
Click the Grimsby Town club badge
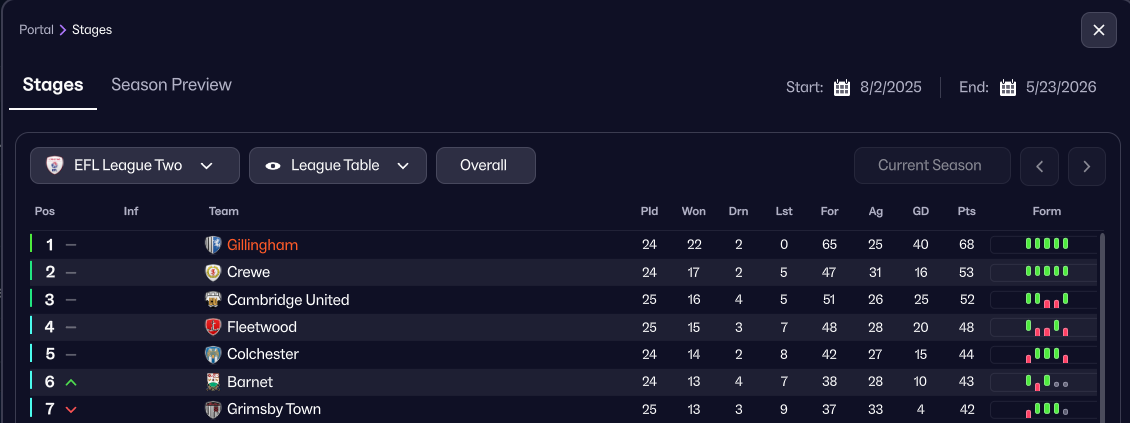coord(212,409)
